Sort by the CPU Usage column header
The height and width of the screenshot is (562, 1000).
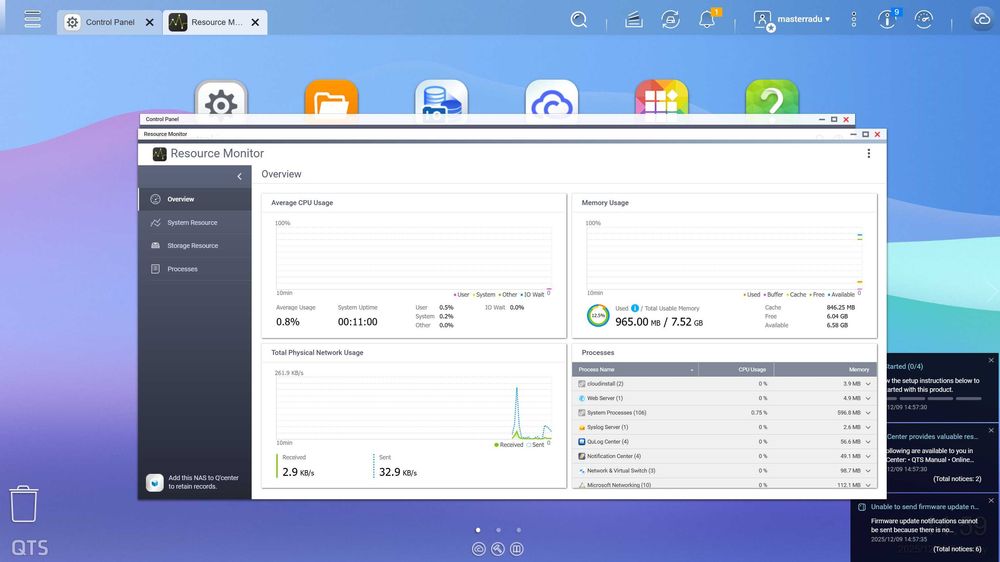click(736, 369)
